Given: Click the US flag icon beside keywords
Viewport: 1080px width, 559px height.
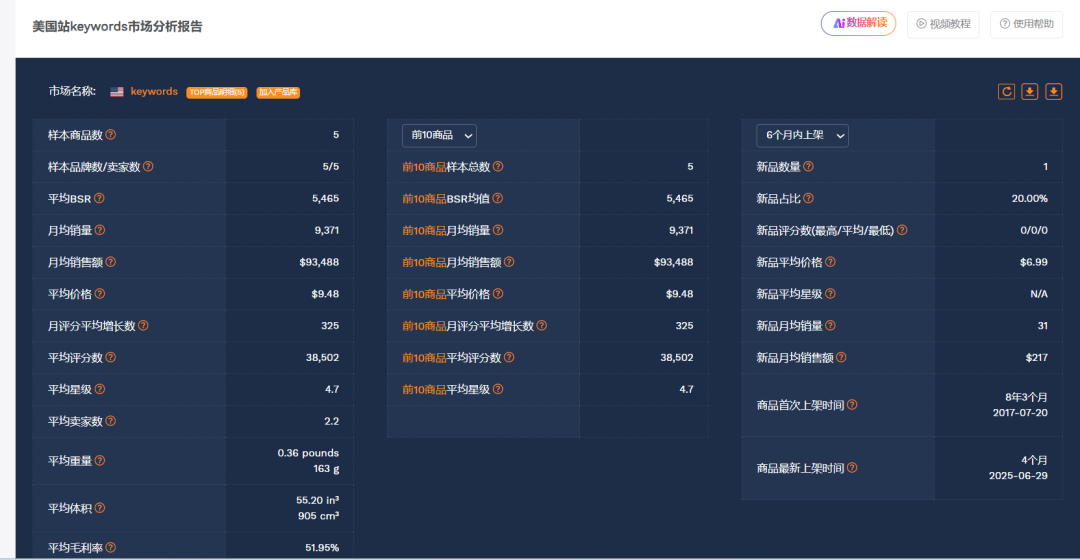Looking at the screenshot, I should (x=117, y=92).
